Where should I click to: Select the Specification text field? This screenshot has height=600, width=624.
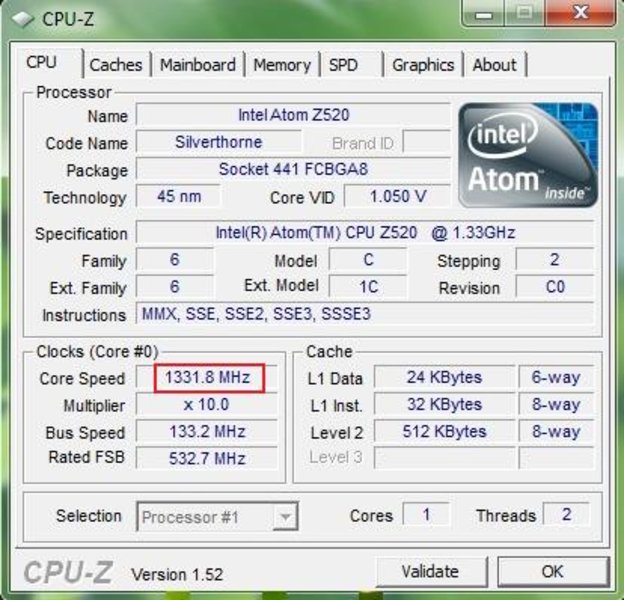(365, 232)
